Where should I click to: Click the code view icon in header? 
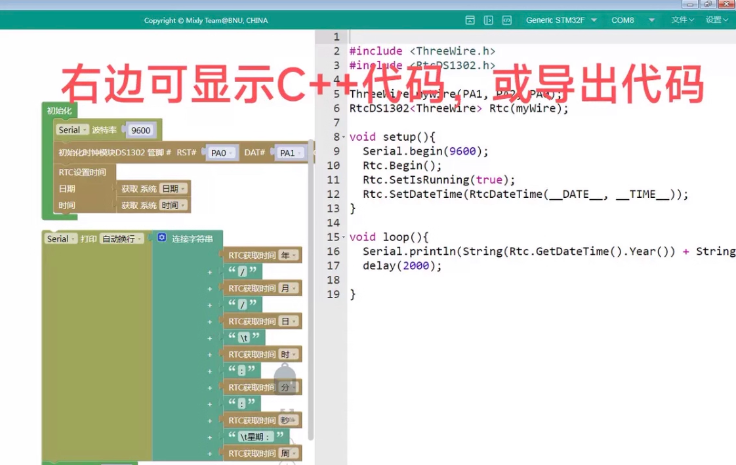click(x=506, y=20)
